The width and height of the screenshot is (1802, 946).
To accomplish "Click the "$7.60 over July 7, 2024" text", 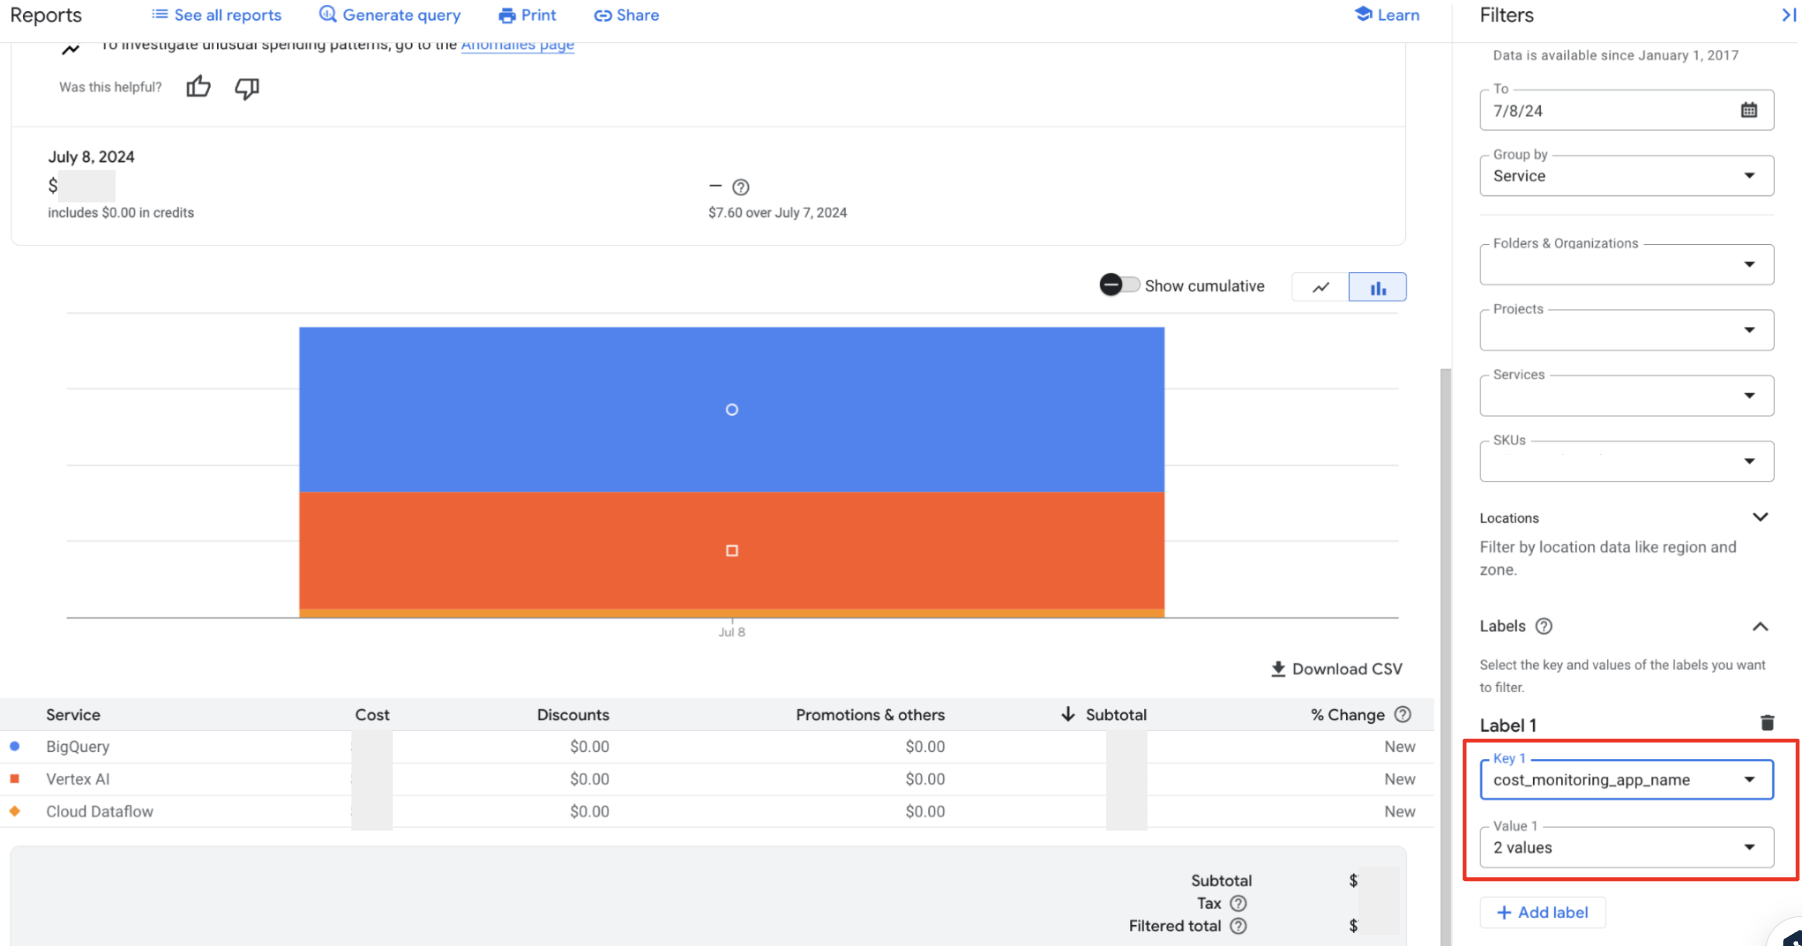I will [x=777, y=212].
